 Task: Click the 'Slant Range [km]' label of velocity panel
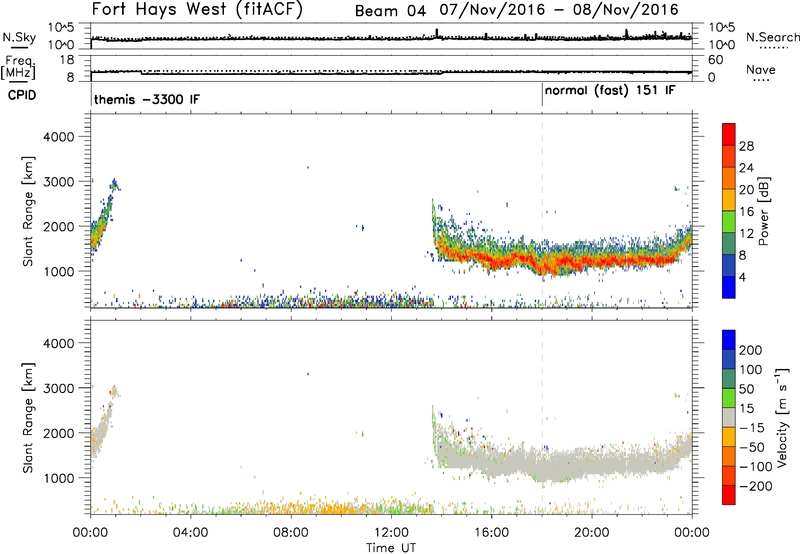[28, 417]
